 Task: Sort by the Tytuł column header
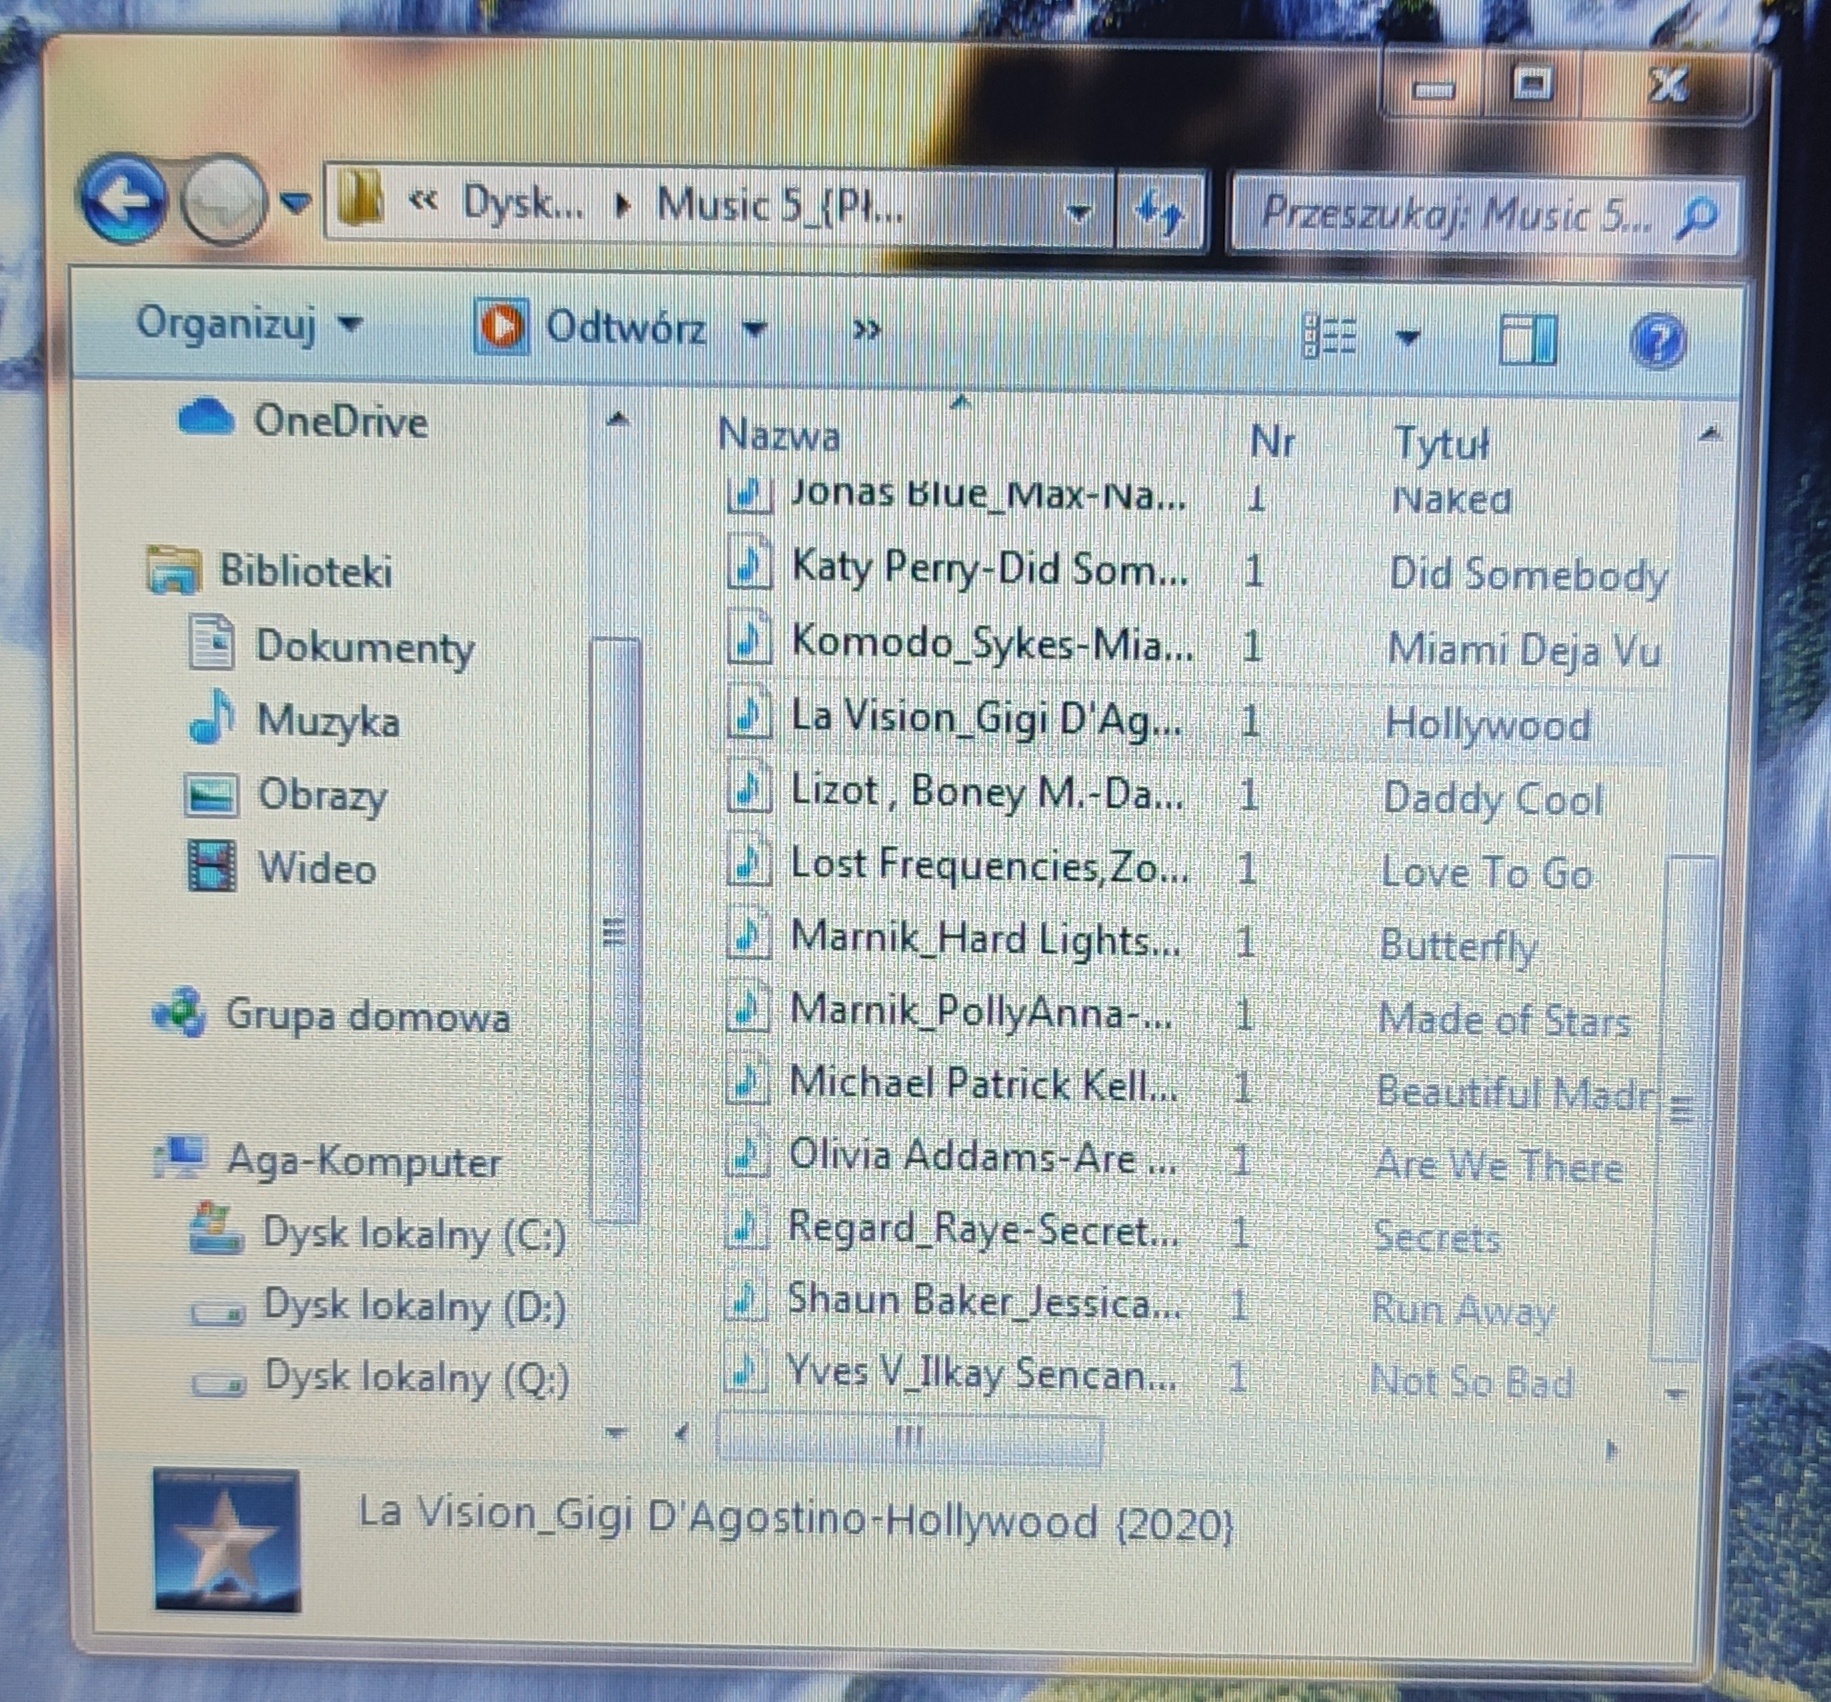point(1442,443)
